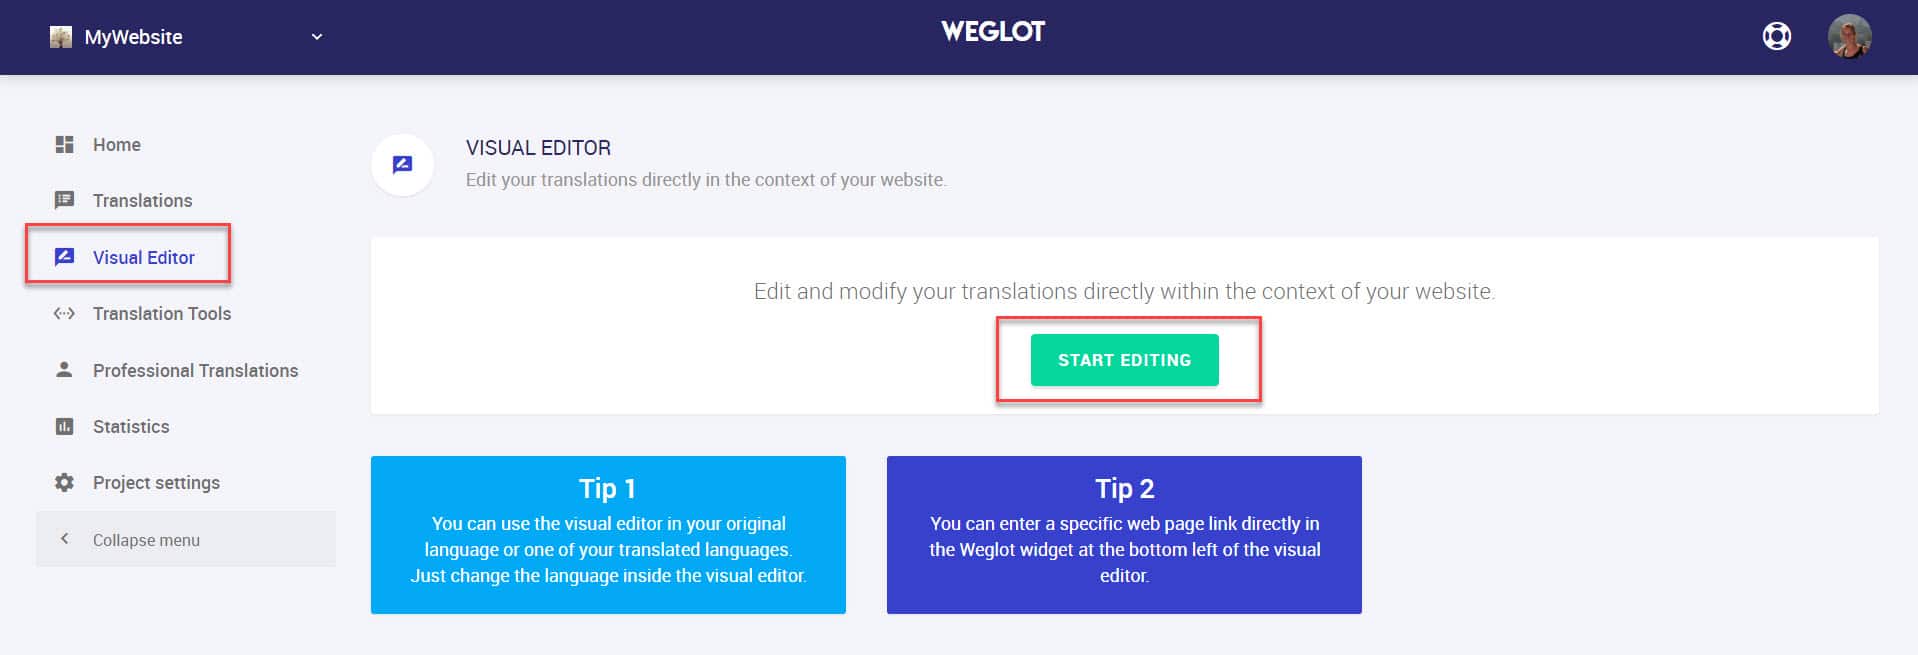
Task: Open Statistics via the bar chart icon
Action: pyautogui.click(x=64, y=426)
